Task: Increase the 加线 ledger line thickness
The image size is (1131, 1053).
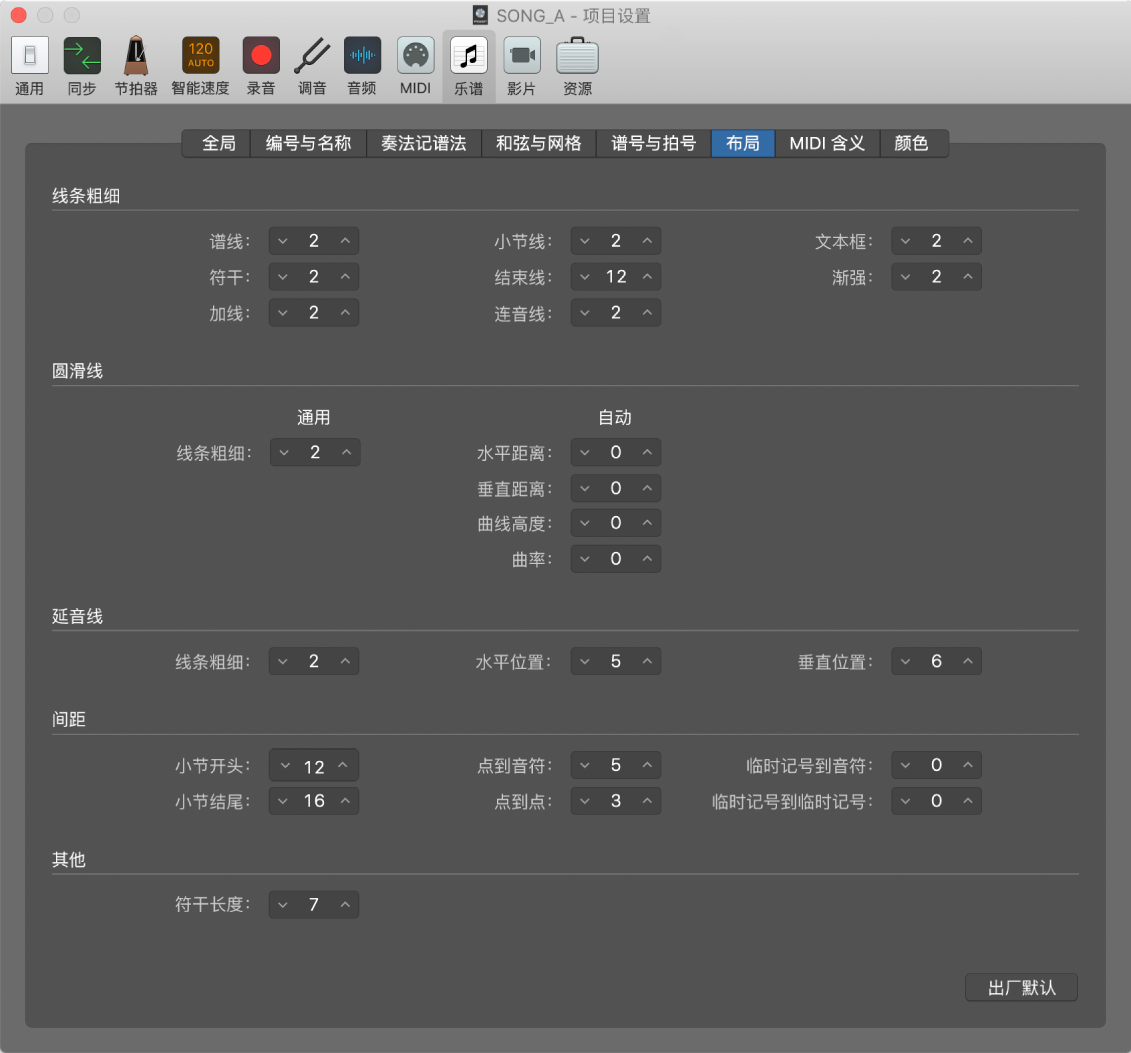Action: tap(346, 313)
